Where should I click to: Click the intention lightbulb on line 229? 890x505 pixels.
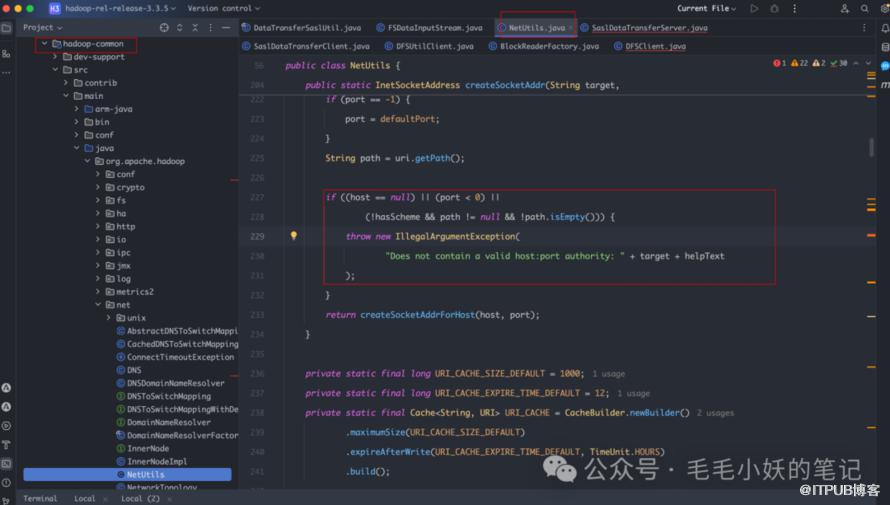click(293, 237)
